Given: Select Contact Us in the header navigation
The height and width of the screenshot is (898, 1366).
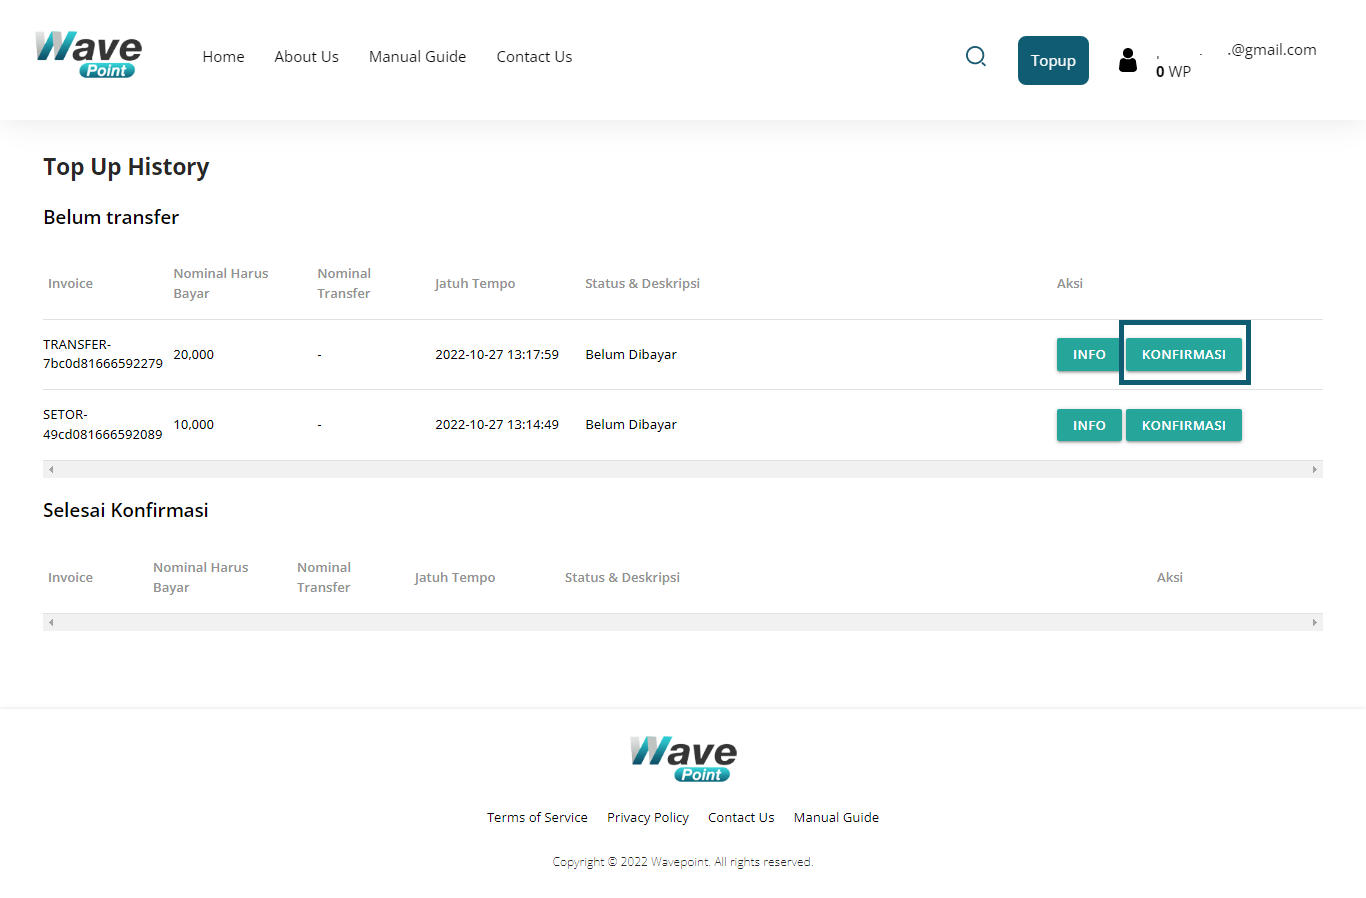Looking at the screenshot, I should (x=534, y=57).
